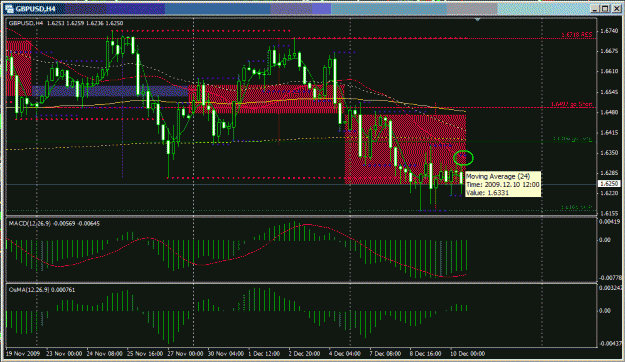Click the current price tag 1.6250
Screen dimensions: 625x362
[x=608, y=184]
